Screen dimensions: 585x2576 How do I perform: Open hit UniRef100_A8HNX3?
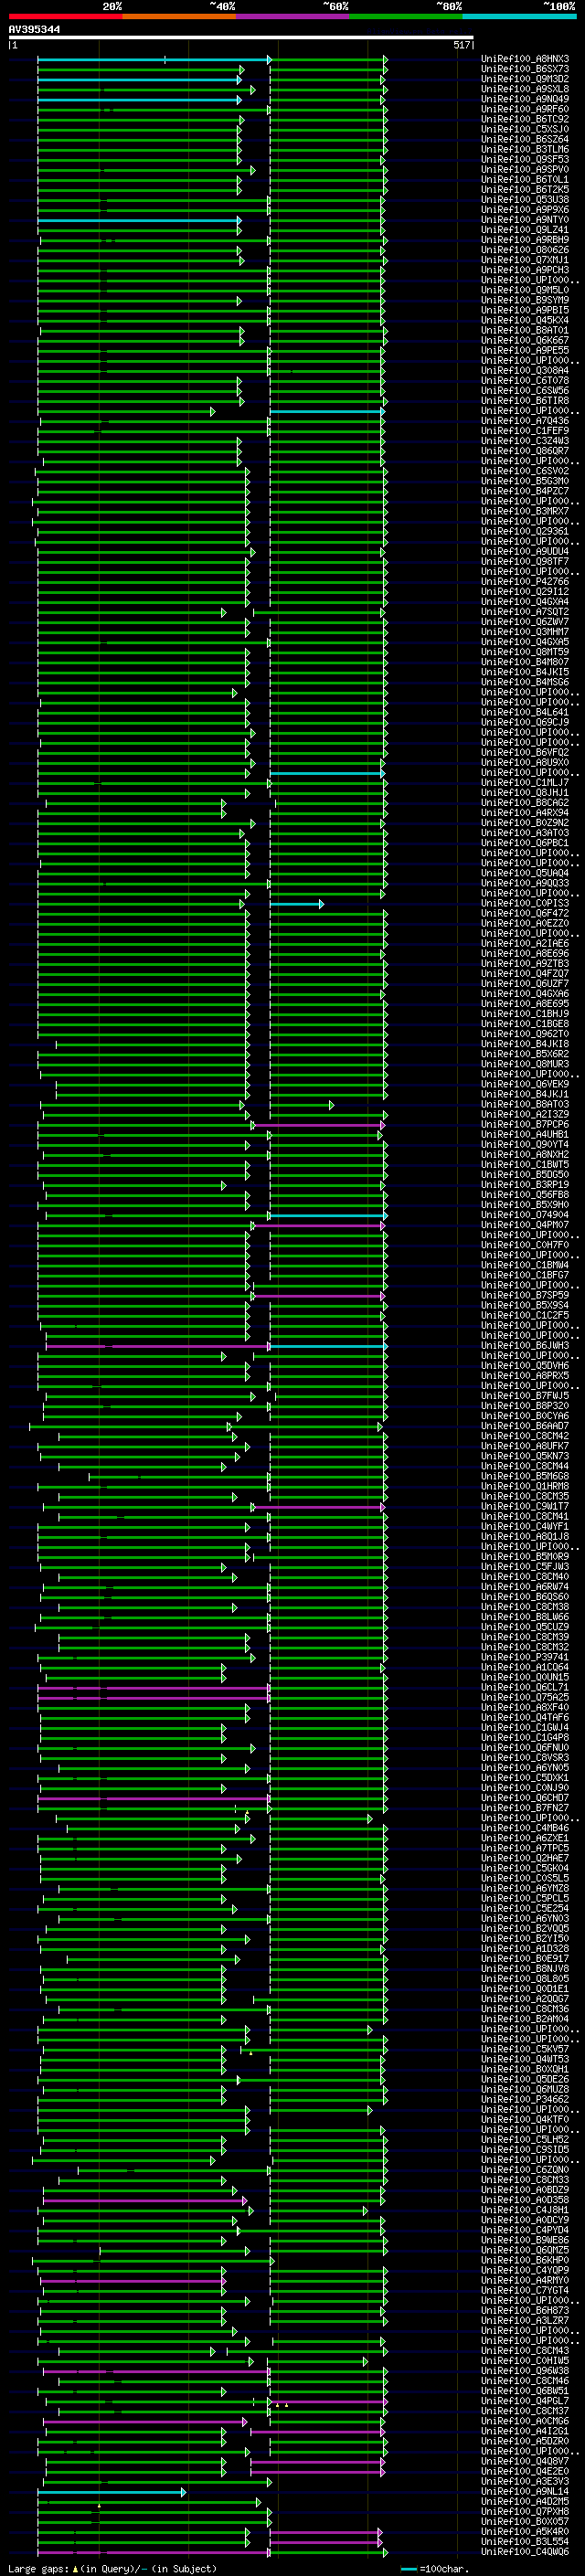point(525,59)
